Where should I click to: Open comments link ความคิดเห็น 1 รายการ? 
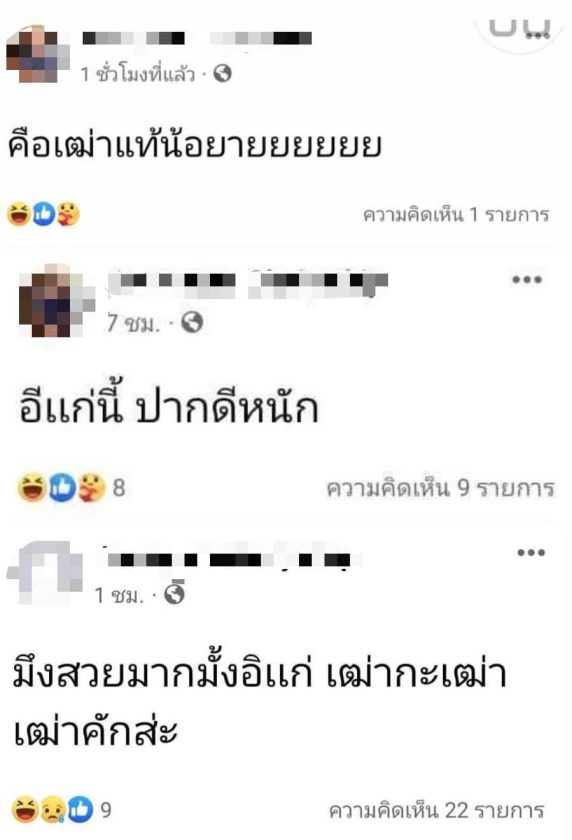[x=456, y=215]
